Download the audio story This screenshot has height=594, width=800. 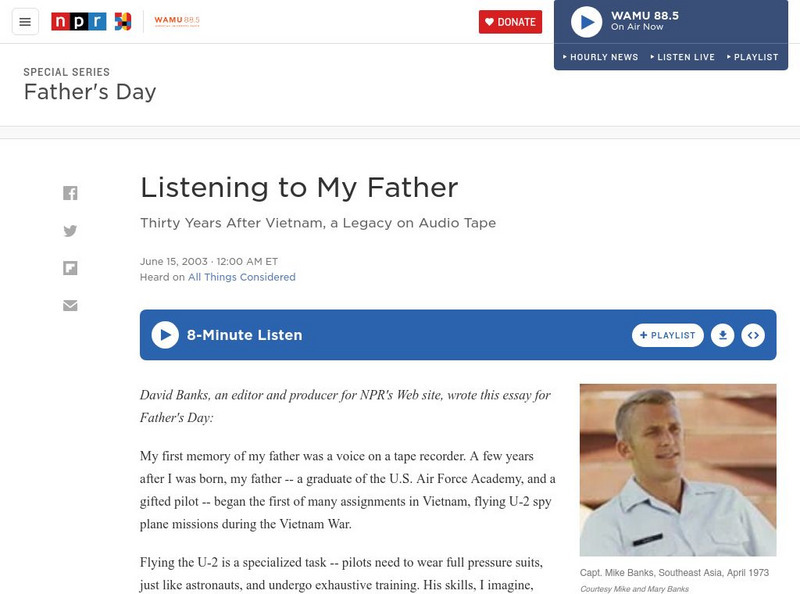click(722, 335)
